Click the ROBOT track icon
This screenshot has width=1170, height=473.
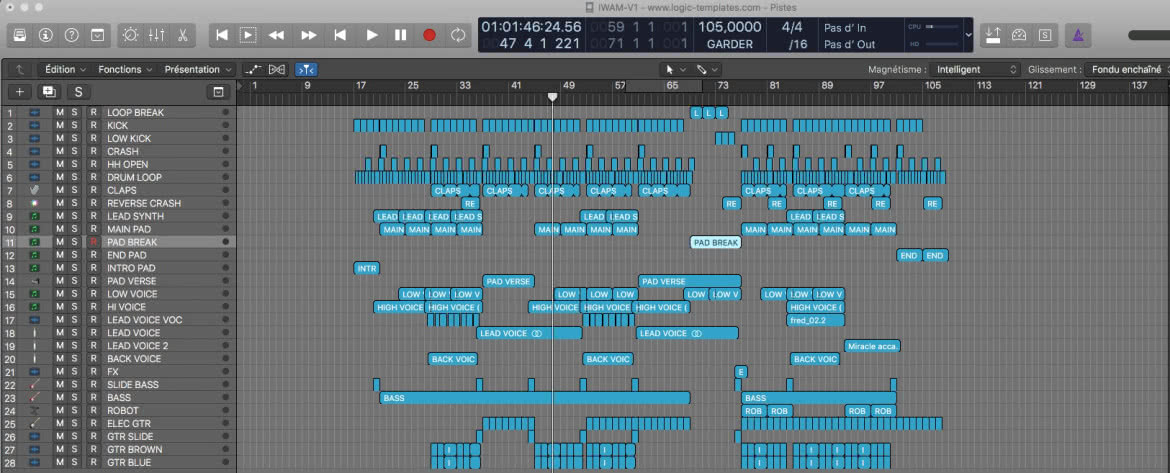tap(34, 410)
